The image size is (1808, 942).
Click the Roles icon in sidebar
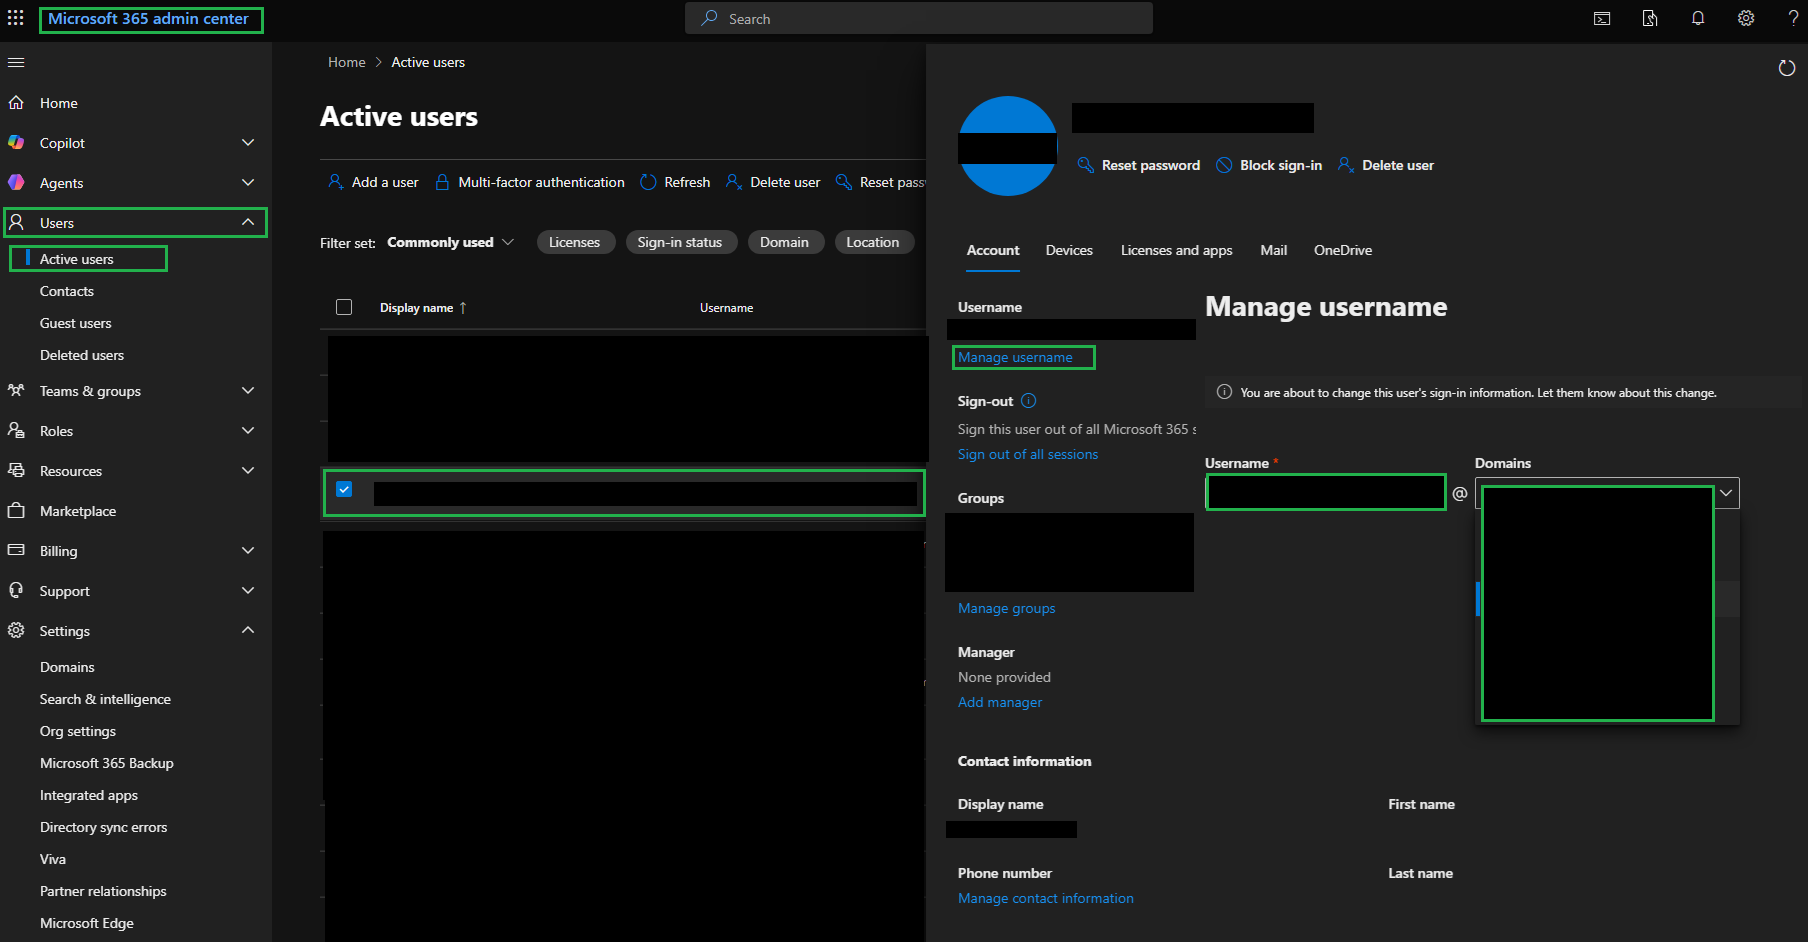(16, 431)
